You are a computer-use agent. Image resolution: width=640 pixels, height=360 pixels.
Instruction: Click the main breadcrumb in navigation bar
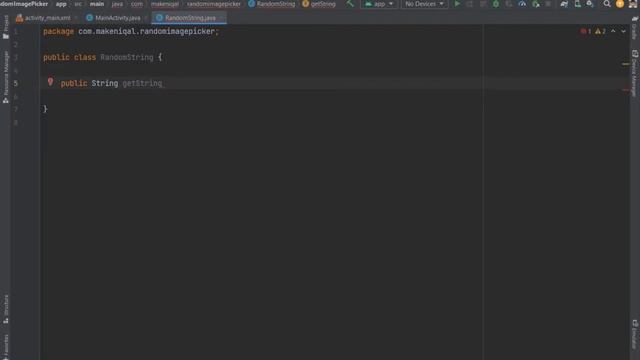coord(97,4)
